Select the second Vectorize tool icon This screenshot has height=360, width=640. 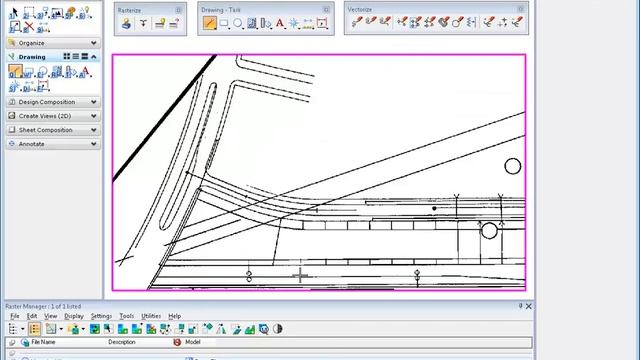[x=371, y=22]
